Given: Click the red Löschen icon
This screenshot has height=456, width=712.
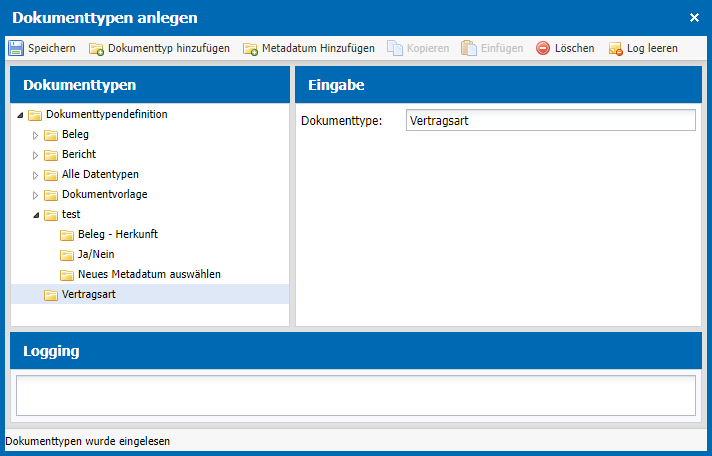Looking at the screenshot, I should pyautogui.click(x=543, y=48).
